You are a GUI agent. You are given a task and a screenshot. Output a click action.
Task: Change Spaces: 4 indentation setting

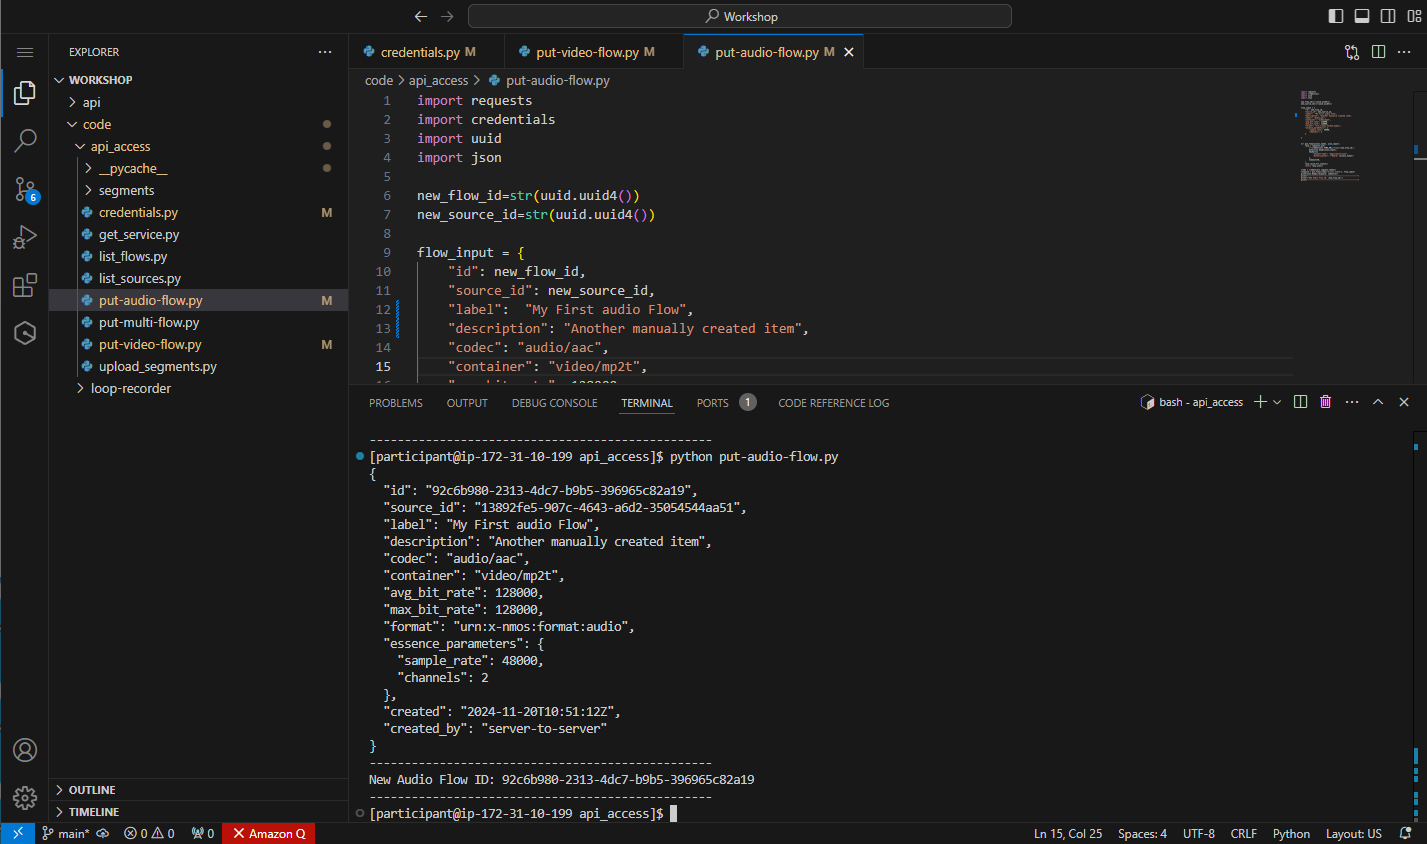(x=1142, y=833)
